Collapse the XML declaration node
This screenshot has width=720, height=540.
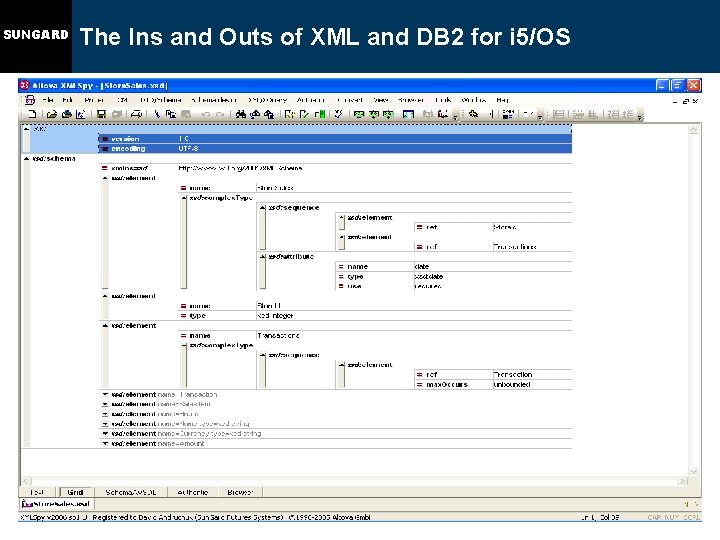click(x=27, y=129)
